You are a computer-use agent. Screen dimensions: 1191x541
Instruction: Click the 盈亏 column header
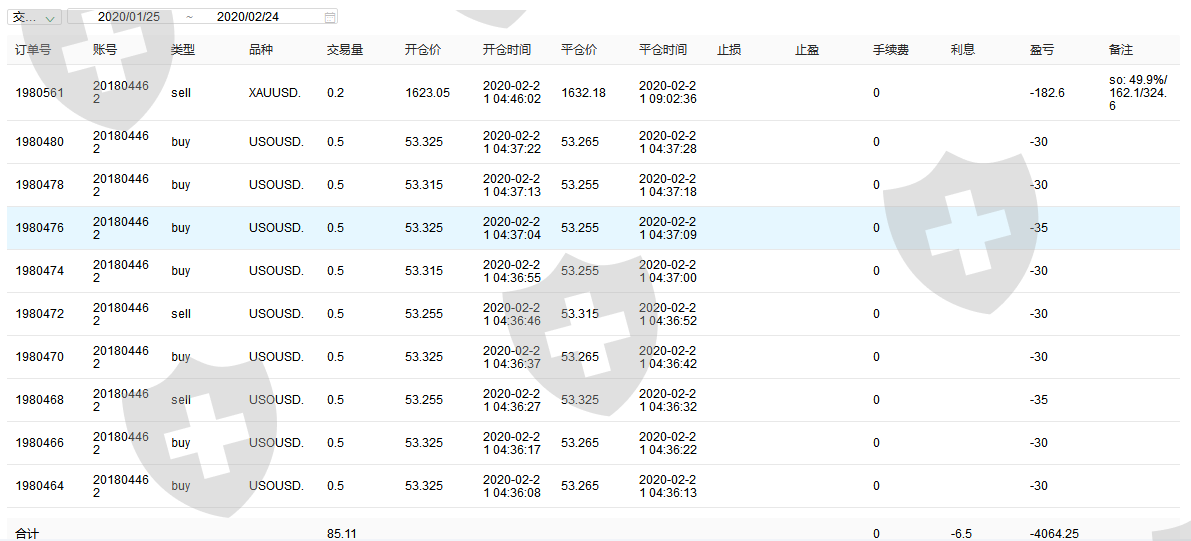[1041, 49]
